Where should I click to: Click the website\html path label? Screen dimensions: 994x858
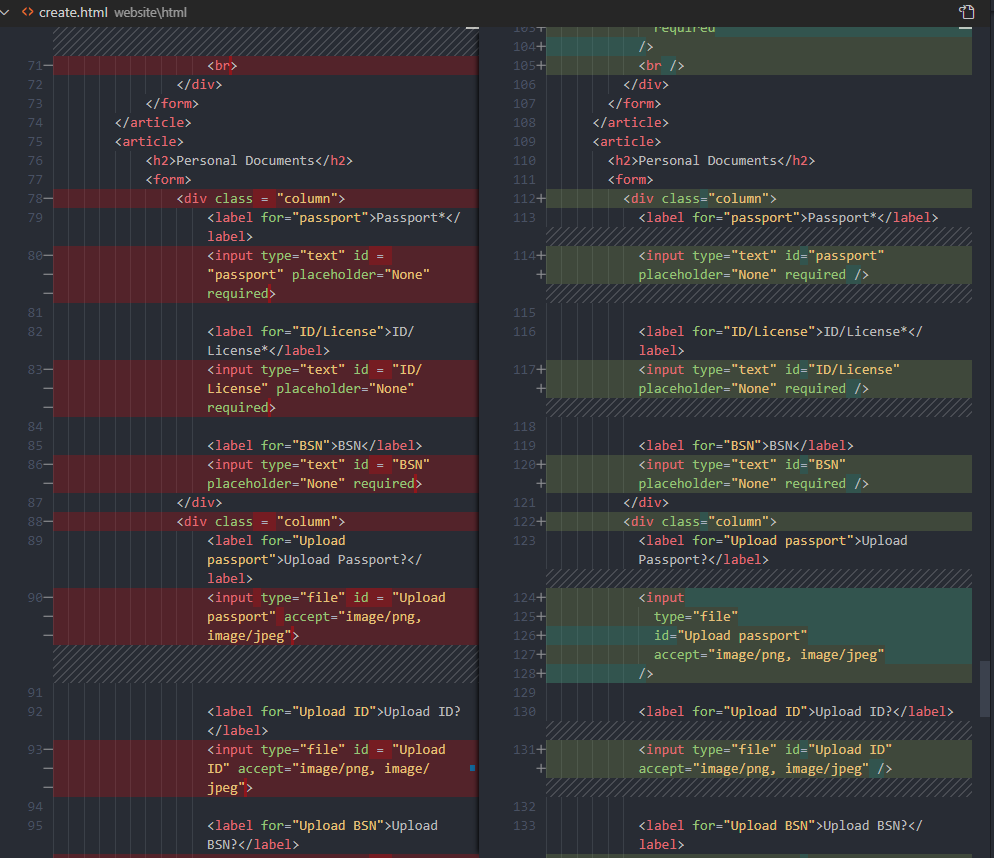pos(150,13)
